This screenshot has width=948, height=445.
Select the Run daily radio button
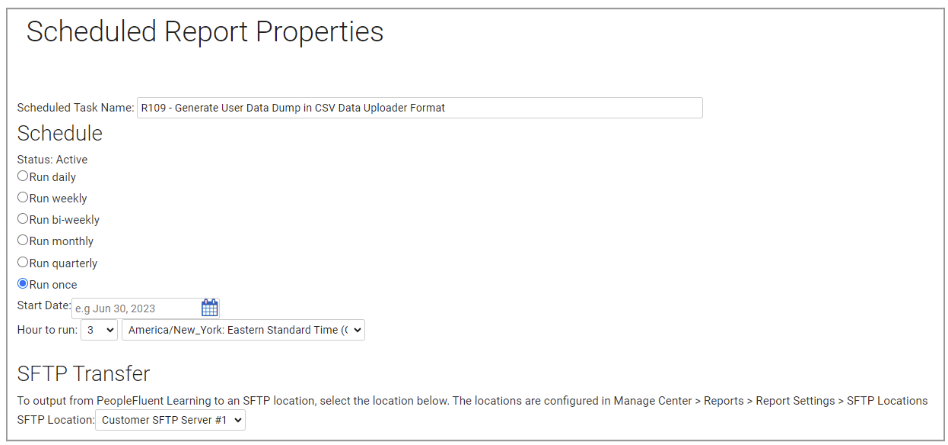click(22, 176)
